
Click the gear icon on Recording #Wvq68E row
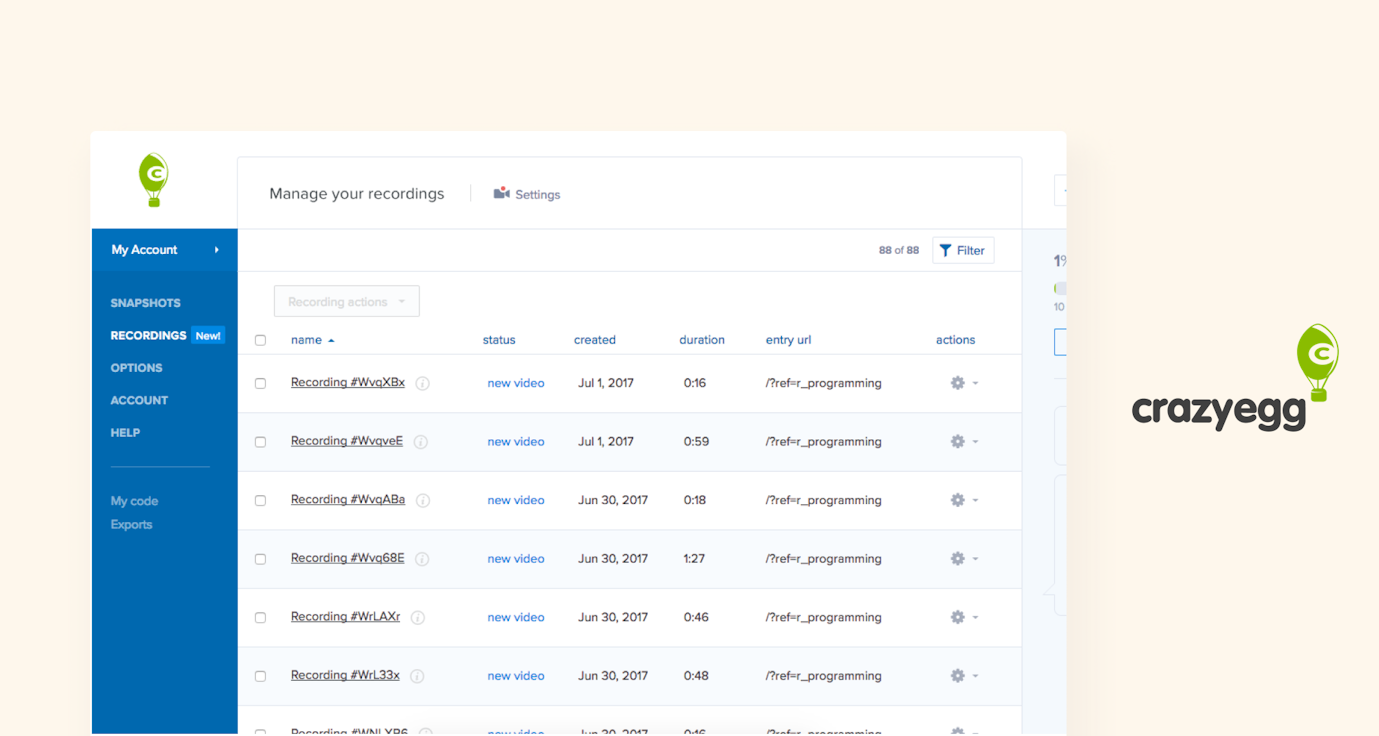(957, 558)
